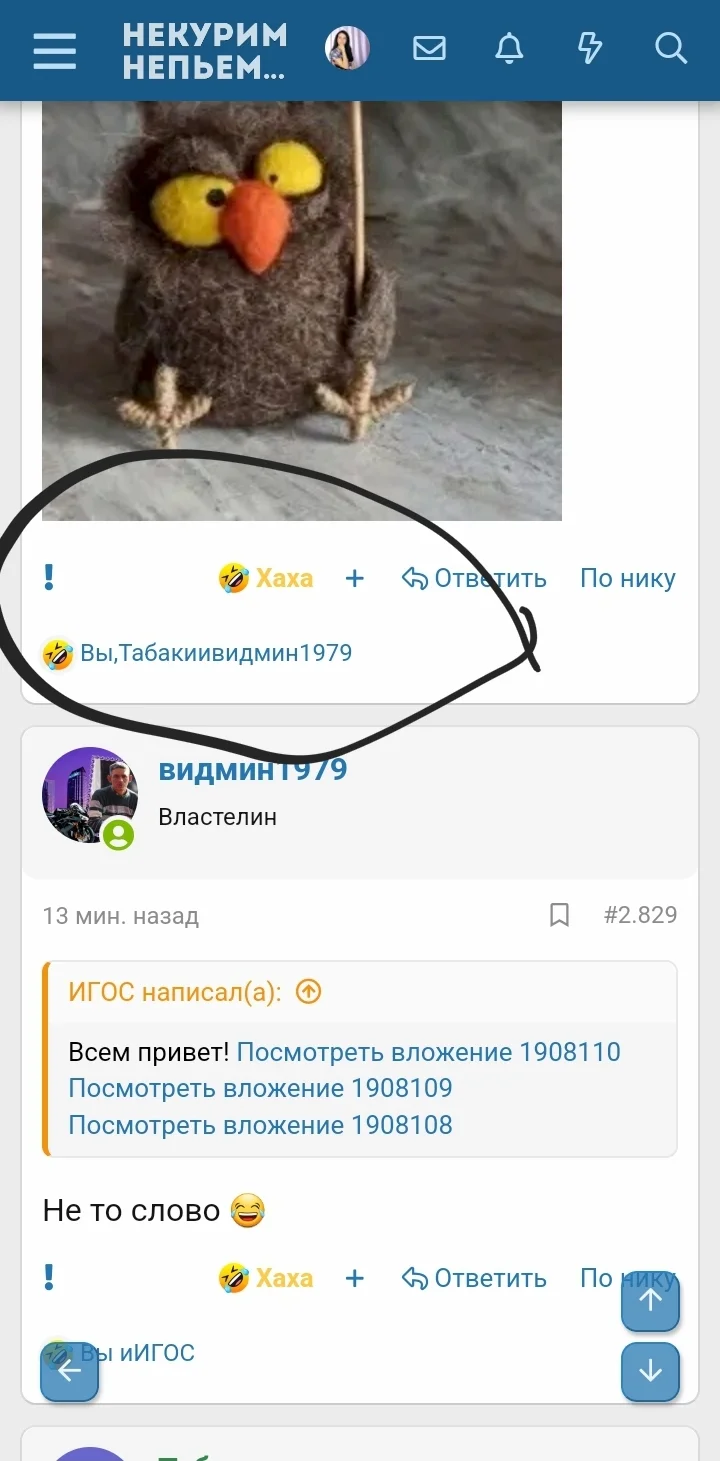This screenshot has height=1461, width=720.
Task: Reply to the owl post via Ответить
Action: (474, 578)
